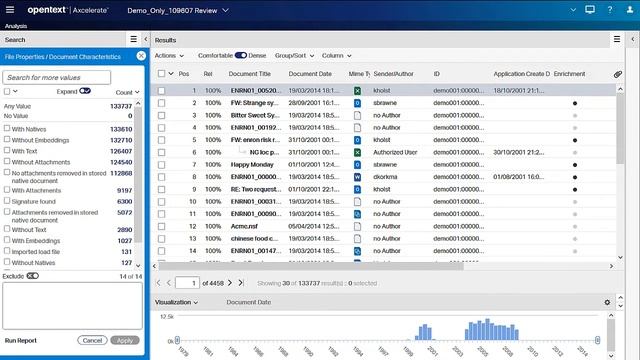
Task: Open the hamburger main menu
Action: point(10,10)
